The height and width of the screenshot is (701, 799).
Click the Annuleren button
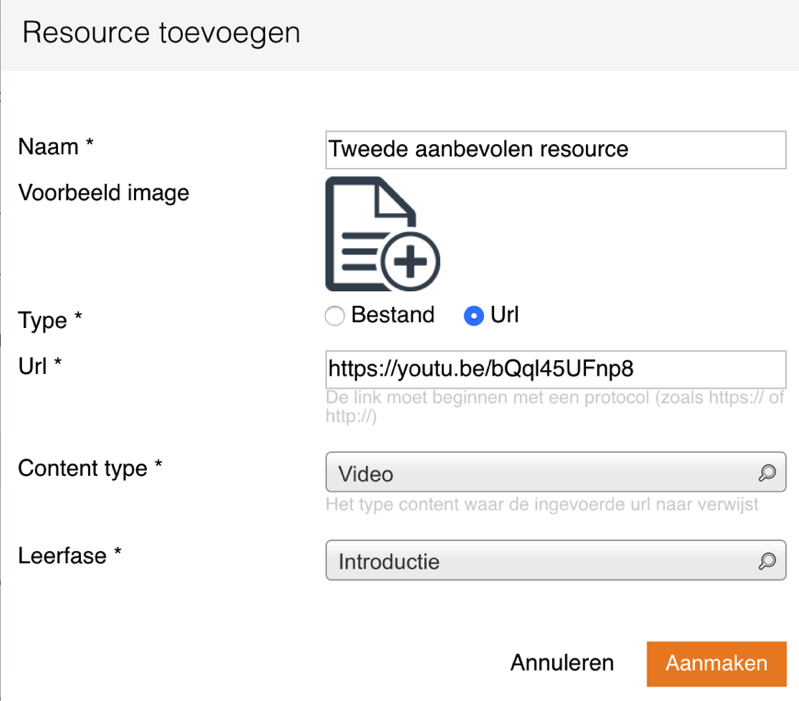(562, 663)
